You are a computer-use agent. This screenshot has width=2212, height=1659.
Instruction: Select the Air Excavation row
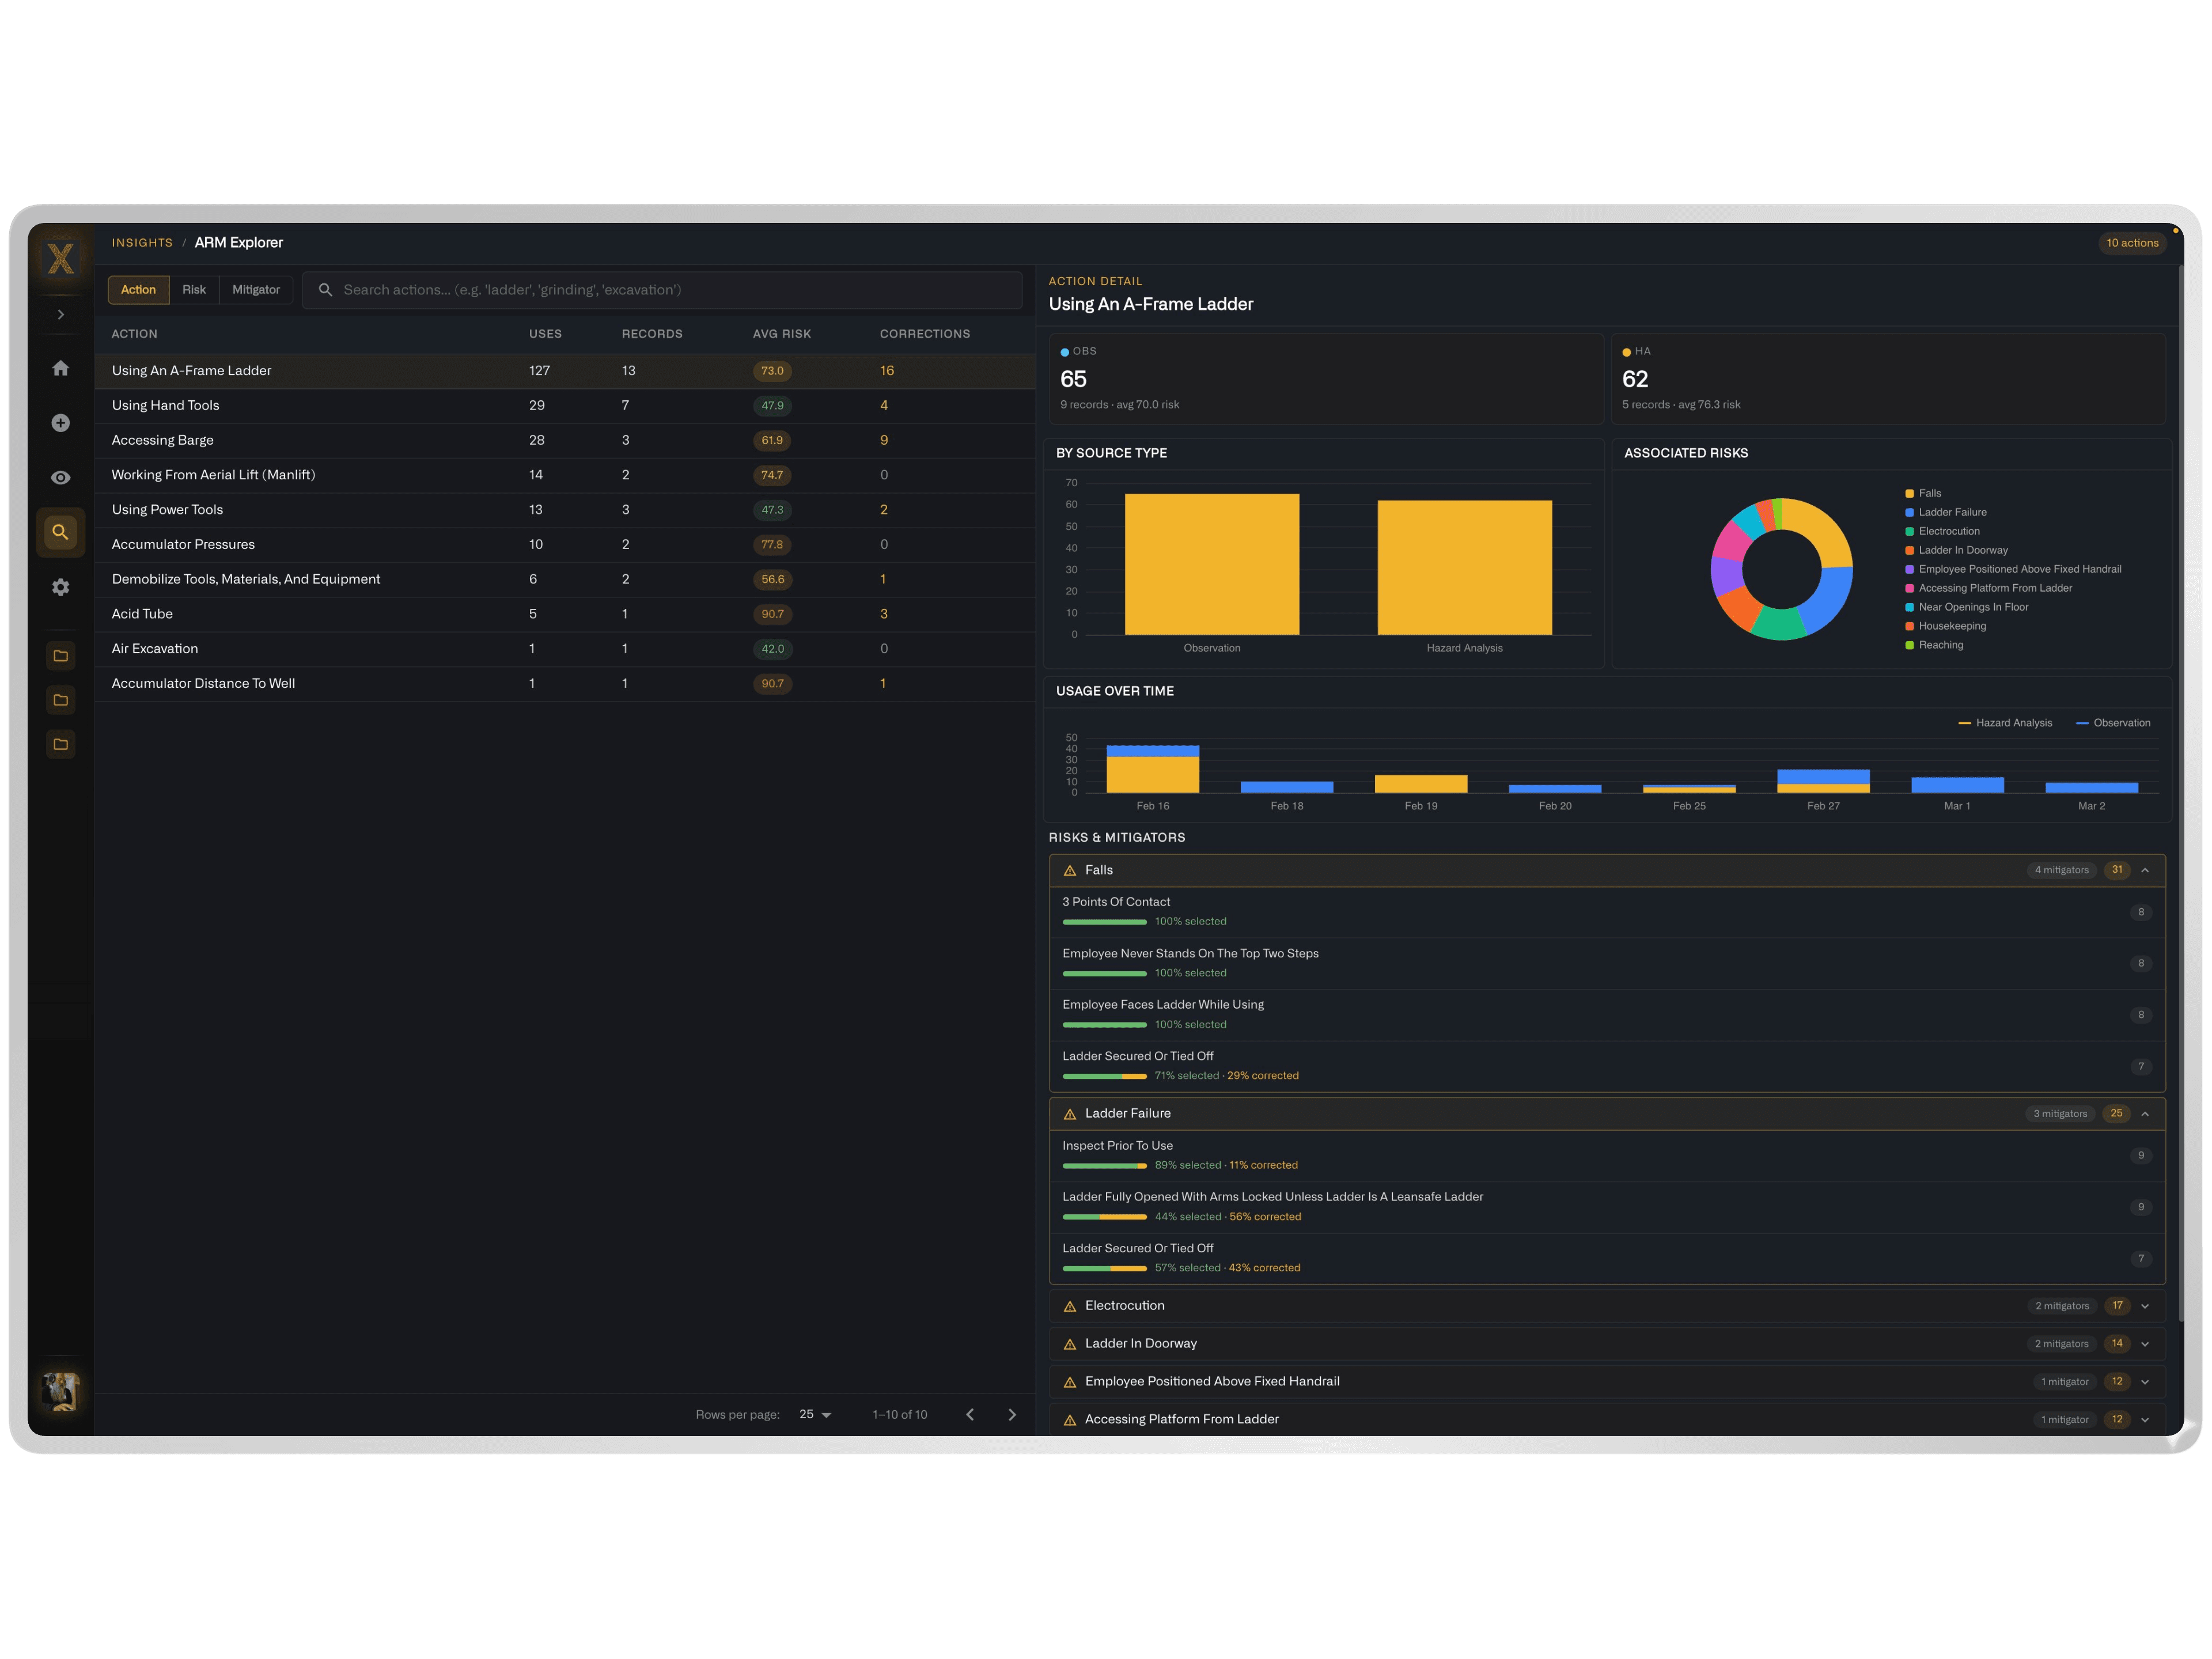coord(565,649)
